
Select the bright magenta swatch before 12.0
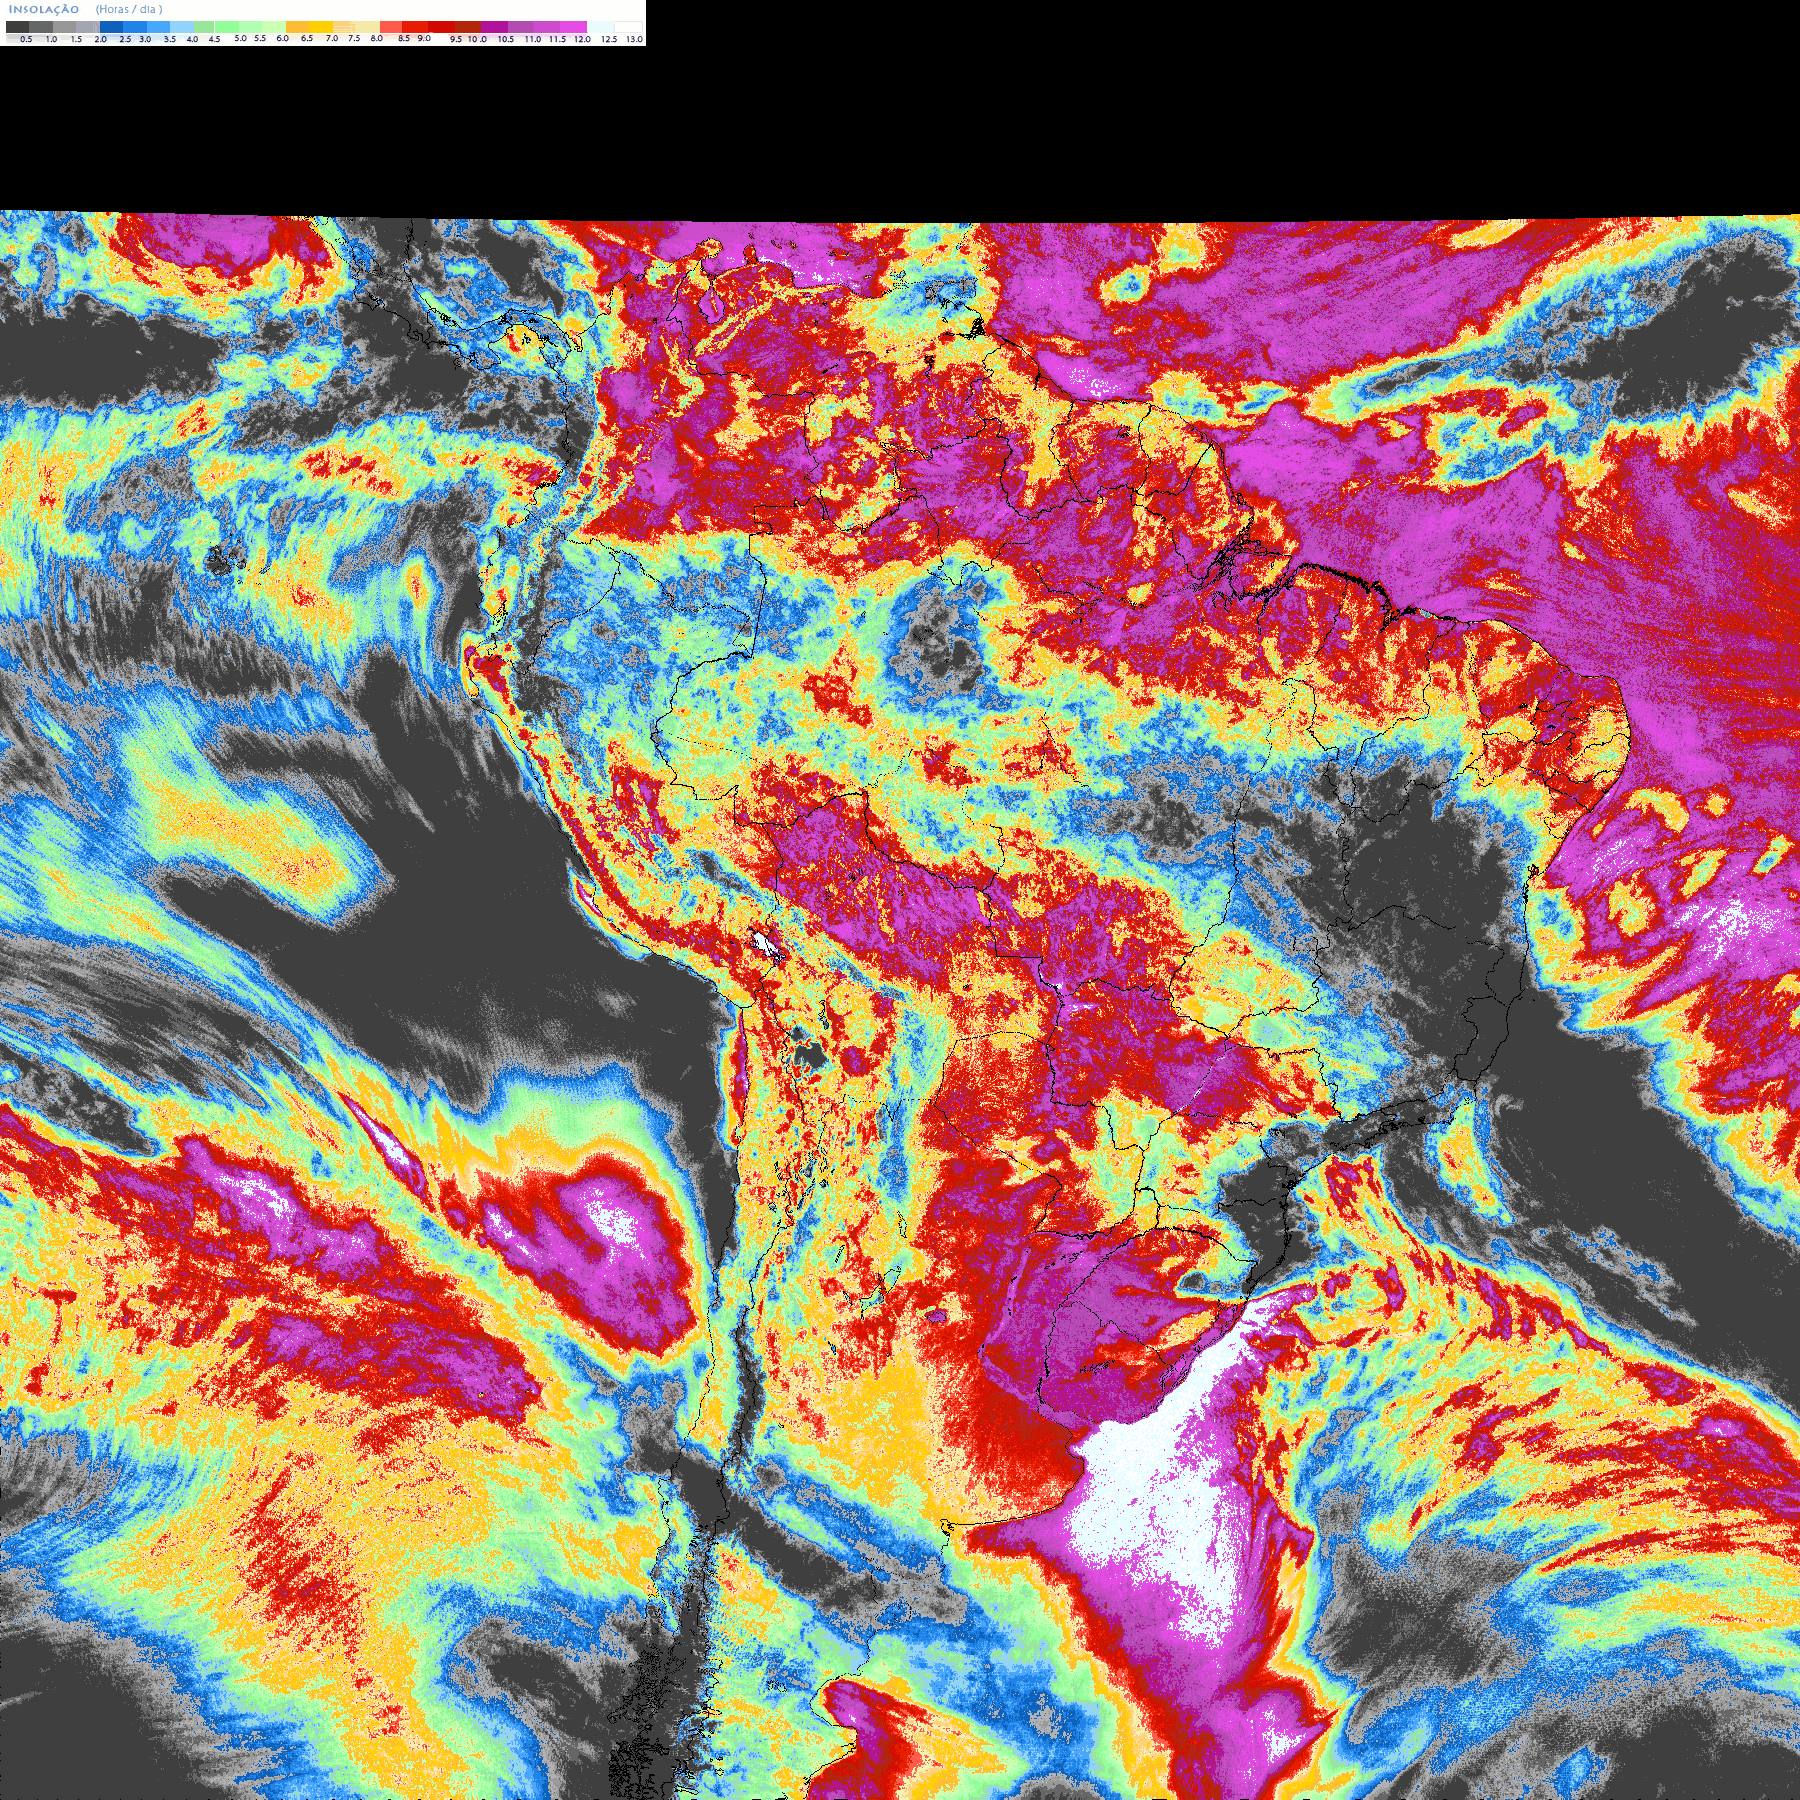pyautogui.click(x=573, y=27)
